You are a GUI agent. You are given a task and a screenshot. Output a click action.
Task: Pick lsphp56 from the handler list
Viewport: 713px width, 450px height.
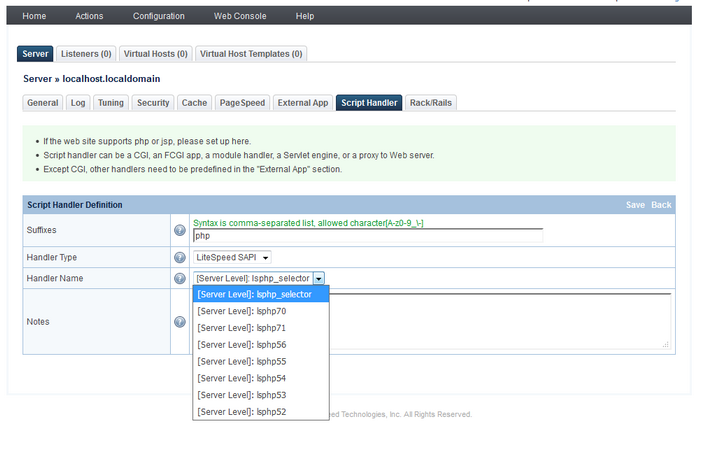[x=261, y=345]
